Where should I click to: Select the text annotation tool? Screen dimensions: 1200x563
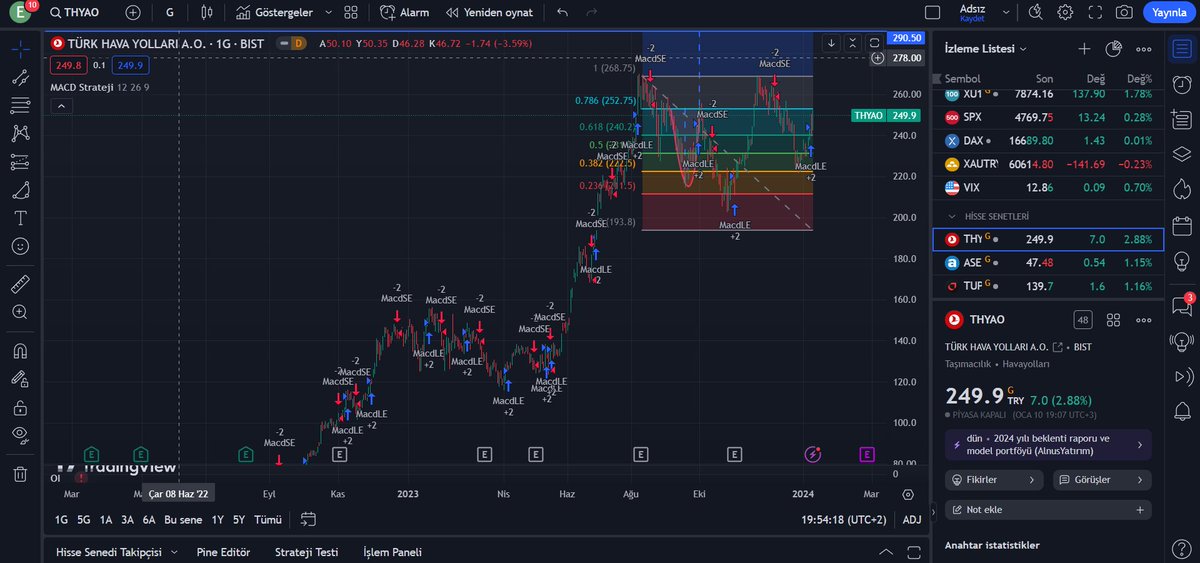tap(20, 218)
